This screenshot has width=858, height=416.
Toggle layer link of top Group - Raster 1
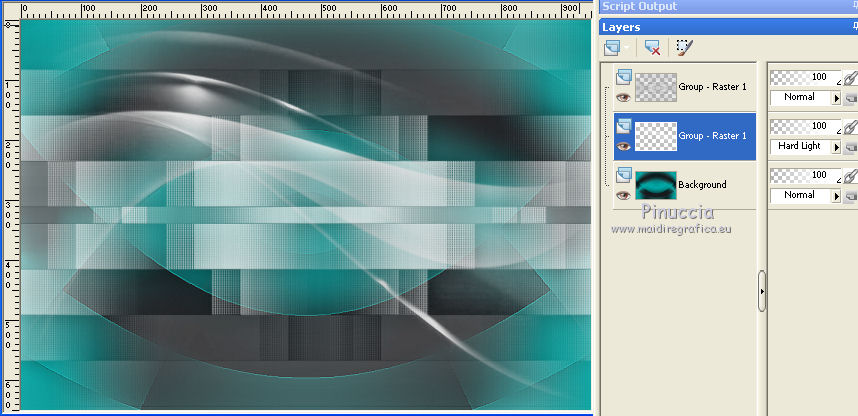850,78
